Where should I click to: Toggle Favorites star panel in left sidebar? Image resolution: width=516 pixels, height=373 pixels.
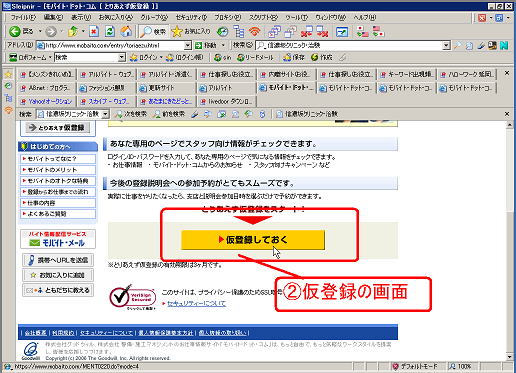(x=8, y=74)
